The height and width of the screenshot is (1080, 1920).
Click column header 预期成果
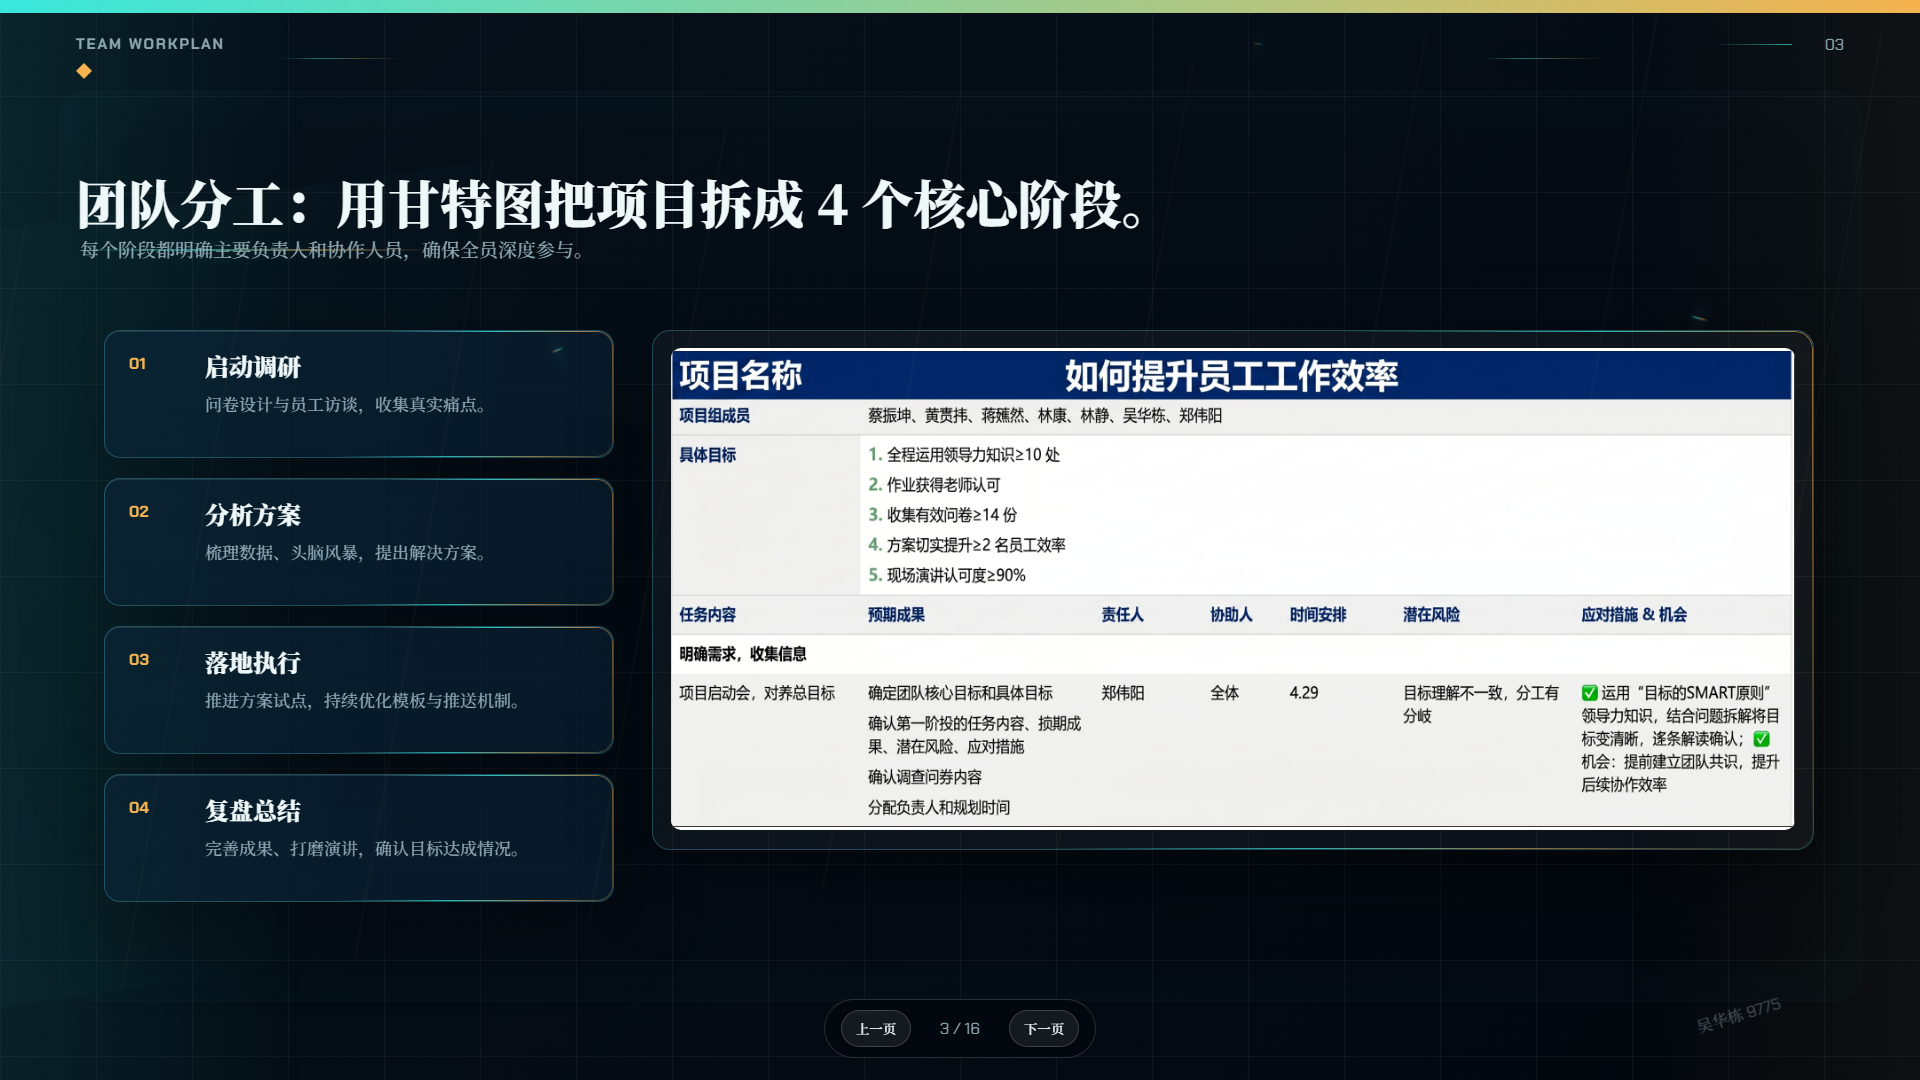pos(896,615)
